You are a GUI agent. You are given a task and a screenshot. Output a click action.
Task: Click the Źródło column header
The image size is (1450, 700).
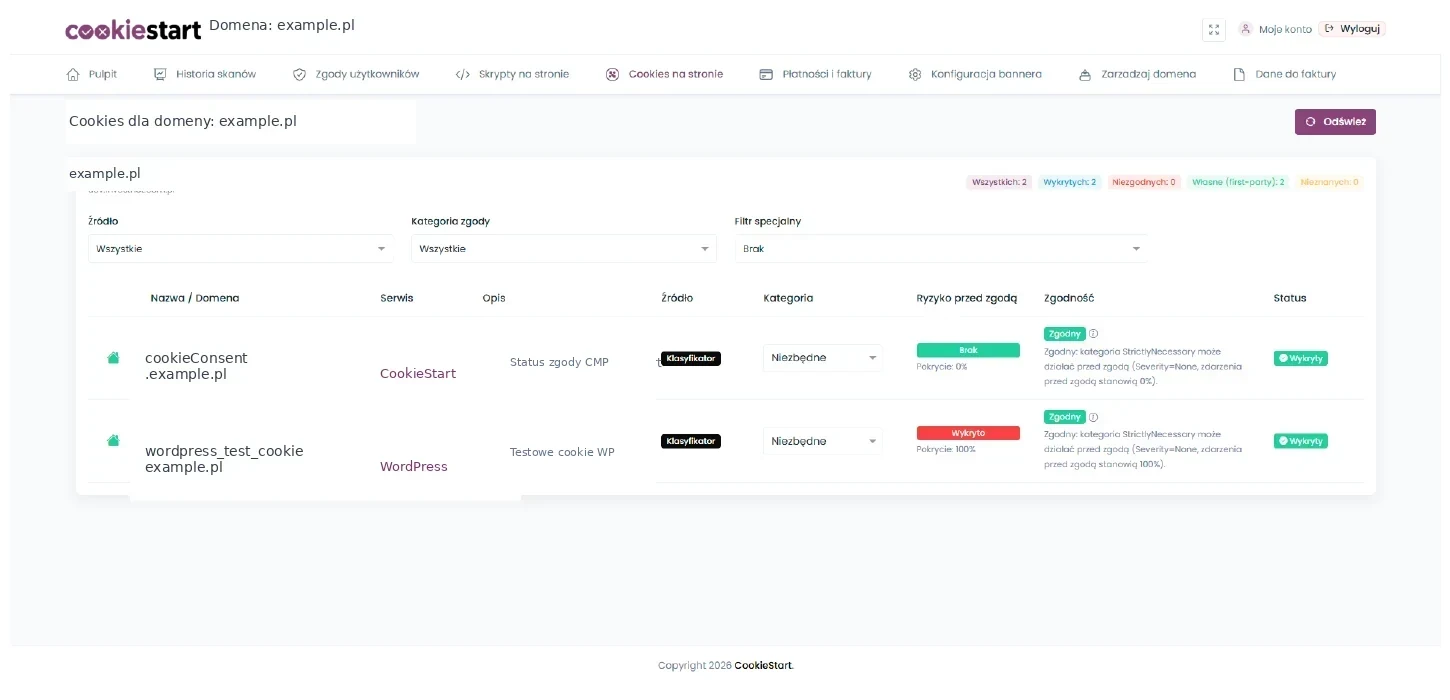point(677,298)
